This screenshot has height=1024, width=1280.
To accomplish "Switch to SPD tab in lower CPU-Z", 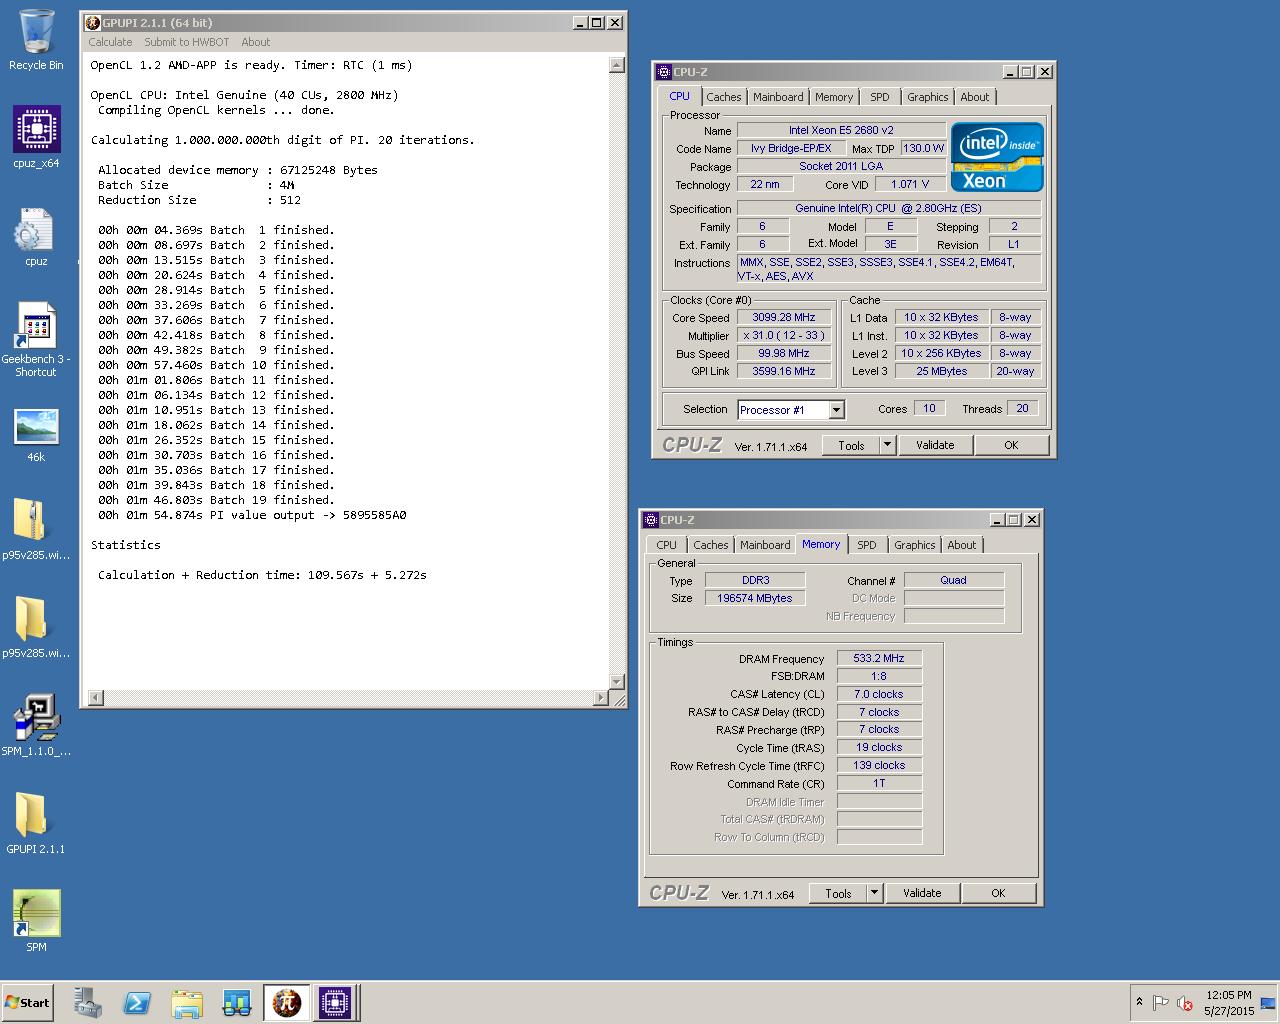I will tap(867, 545).
